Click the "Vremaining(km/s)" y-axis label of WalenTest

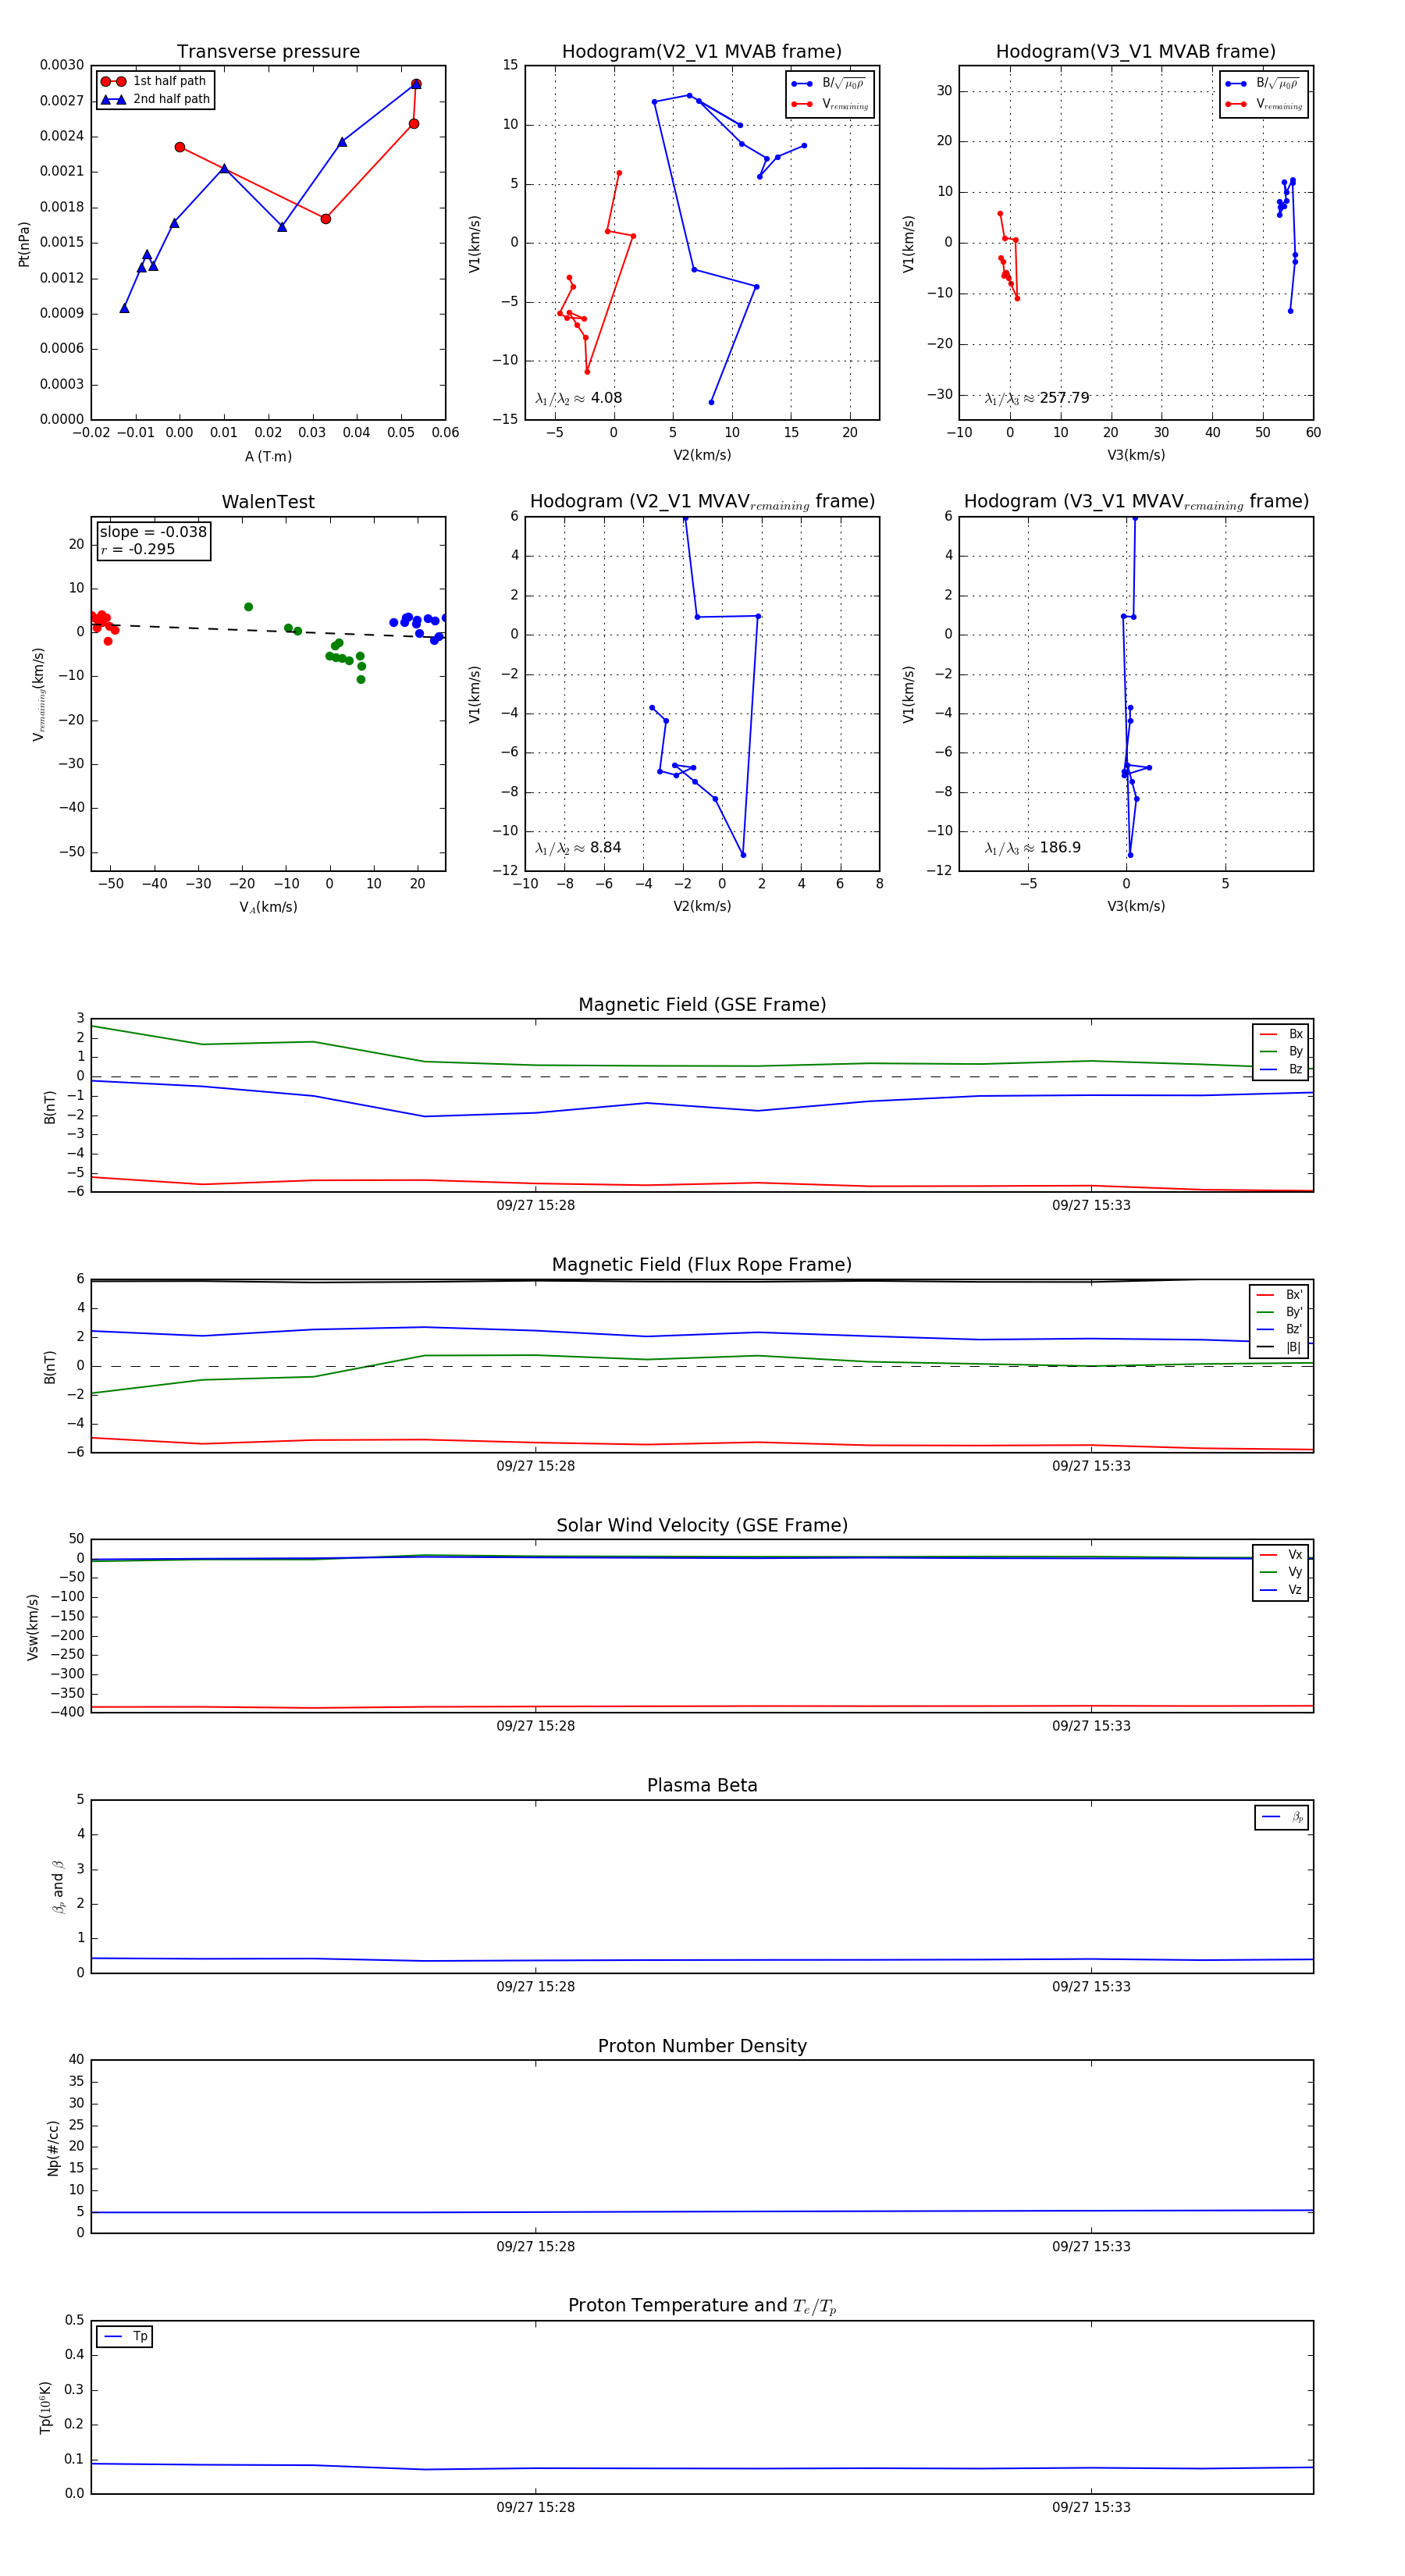38,694
